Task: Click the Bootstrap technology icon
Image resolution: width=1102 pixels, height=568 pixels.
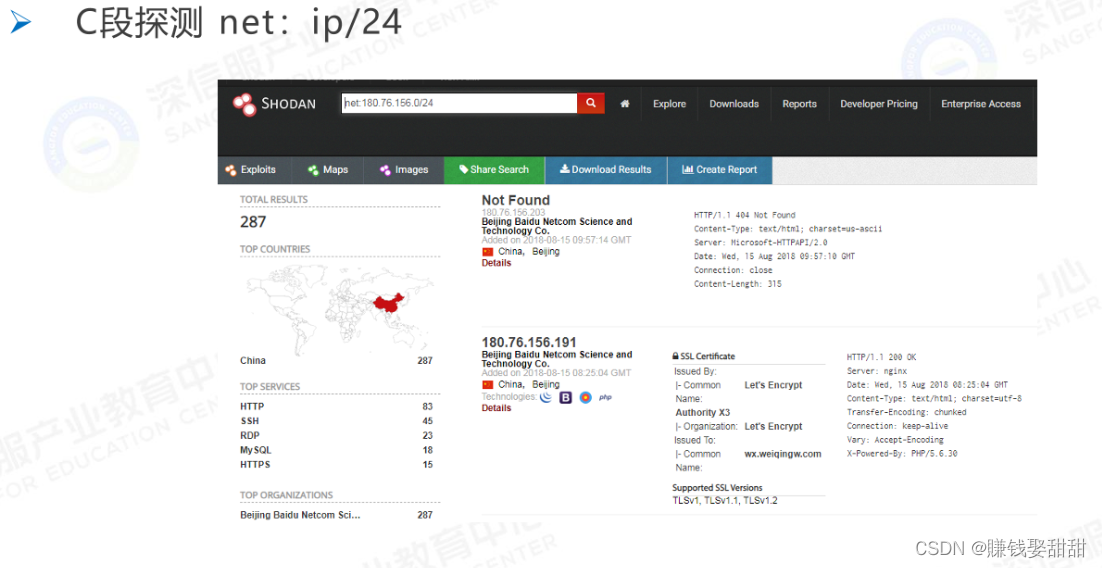Action: click(x=565, y=397)
